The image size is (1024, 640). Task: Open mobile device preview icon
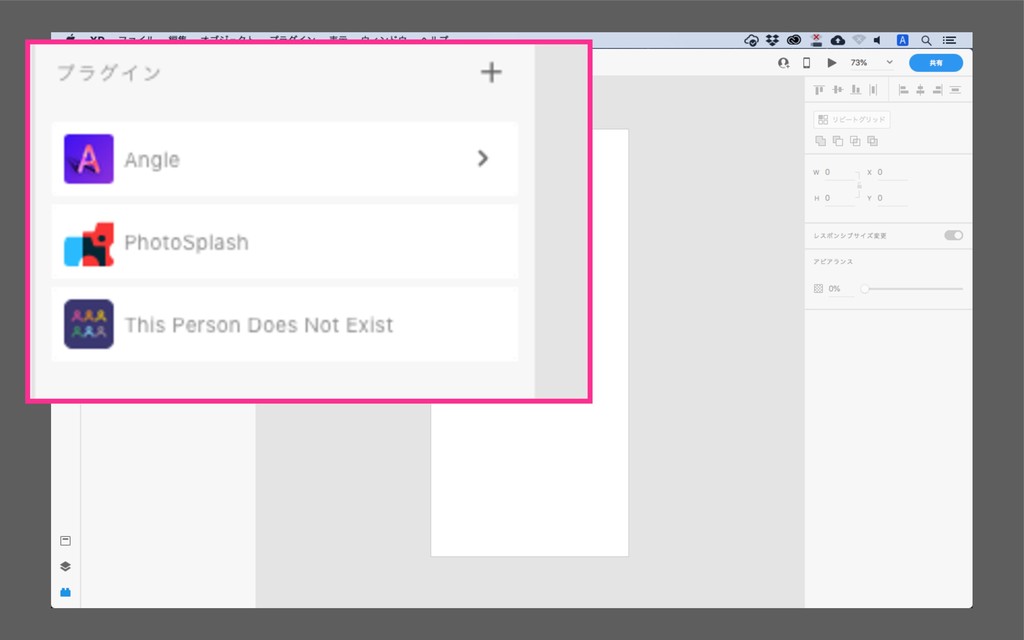click(807, 63)
